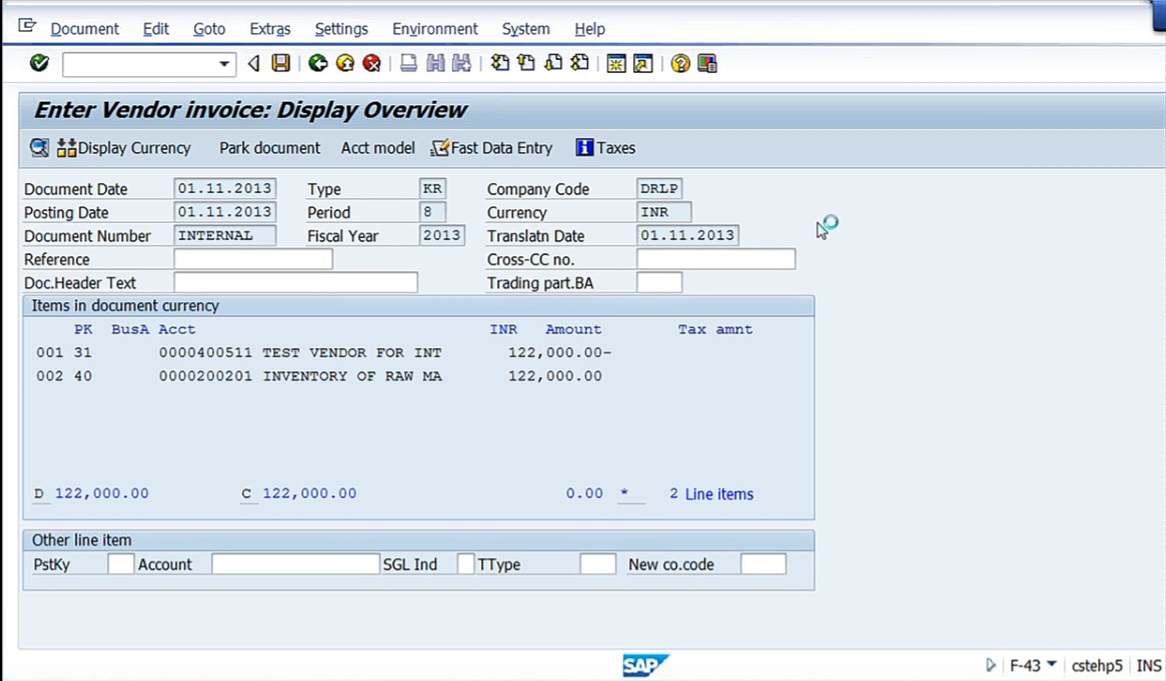Open the Edit menu
The width and height of the screenshot is (1166, 681).
click(156, 29)
